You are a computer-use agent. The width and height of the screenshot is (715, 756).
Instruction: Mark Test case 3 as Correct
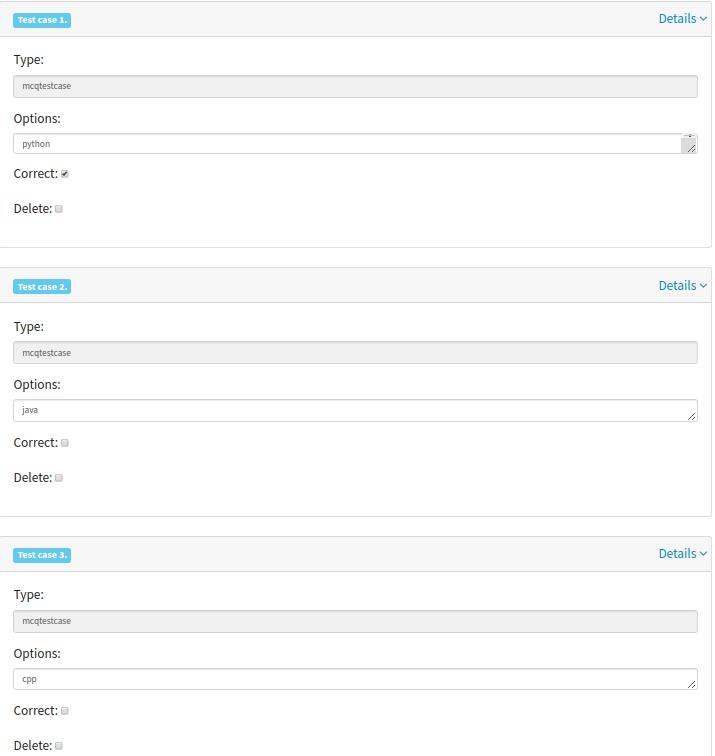65,711
